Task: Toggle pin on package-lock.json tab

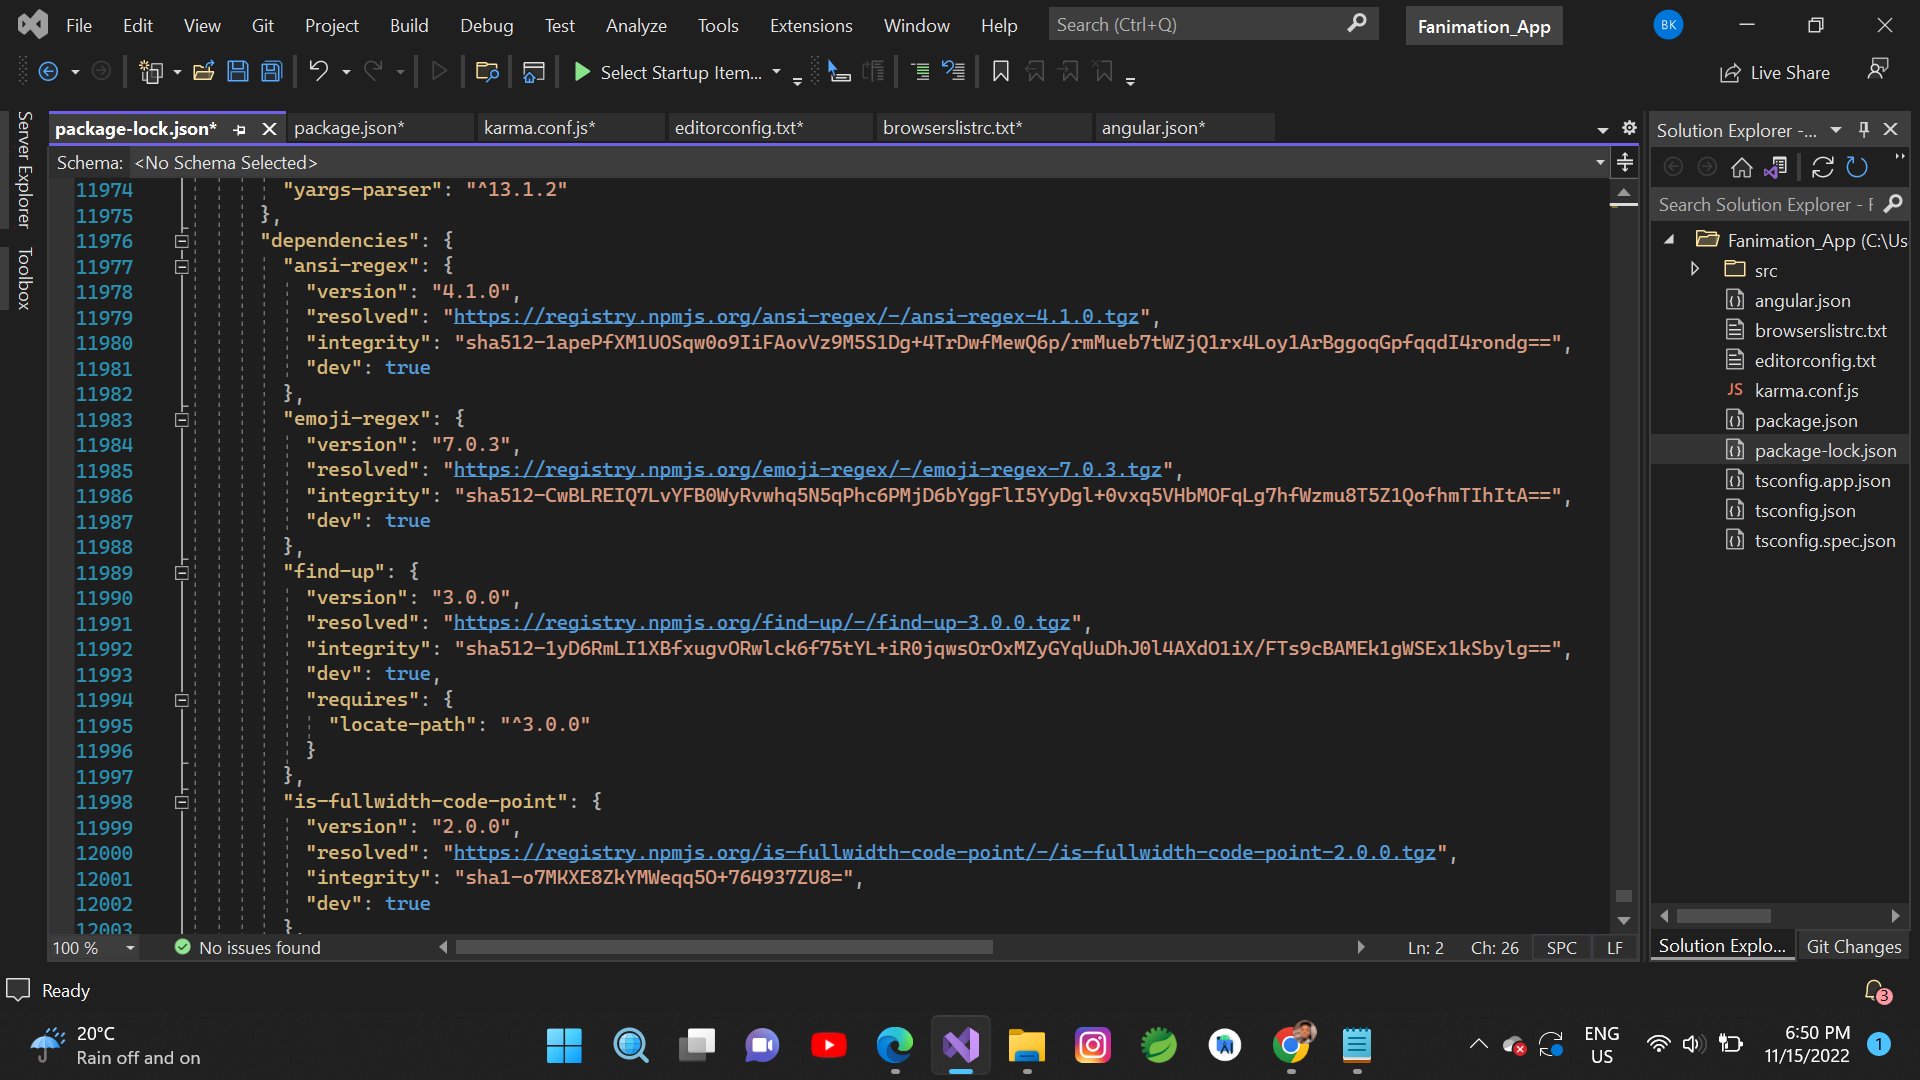Action: pos(240,129)
